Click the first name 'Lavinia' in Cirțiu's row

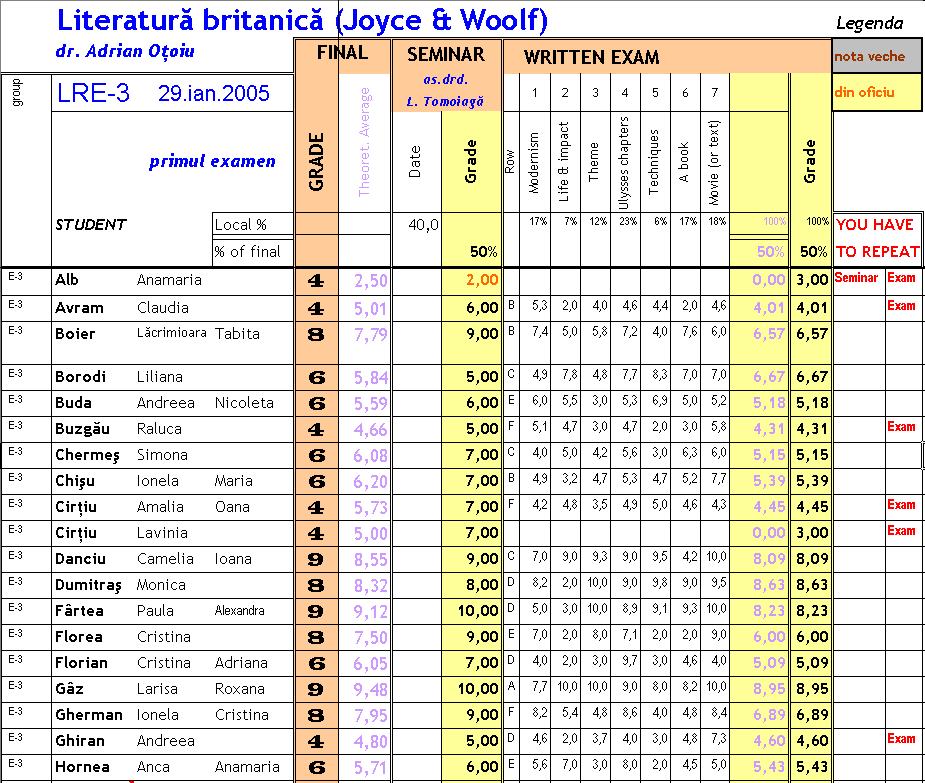pyautogui.click(x=162, y=533)
